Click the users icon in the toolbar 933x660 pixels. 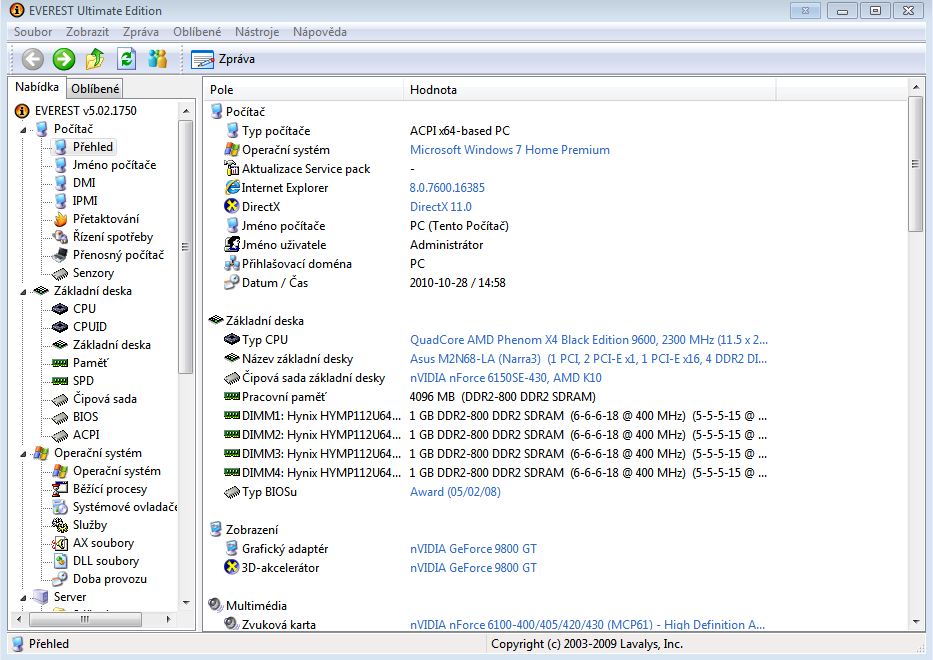(x=157, y=59)
